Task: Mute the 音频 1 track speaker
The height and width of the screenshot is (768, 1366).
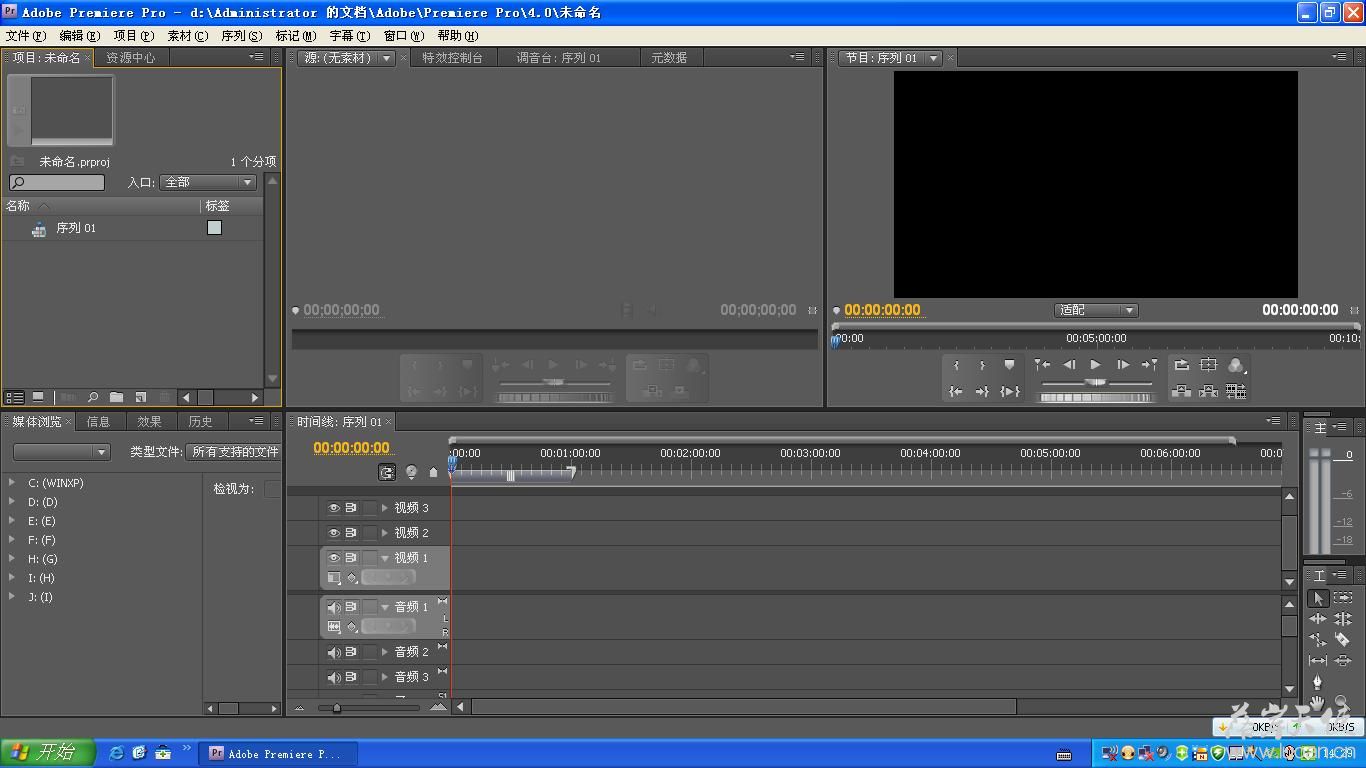Action: coord(334,607)
